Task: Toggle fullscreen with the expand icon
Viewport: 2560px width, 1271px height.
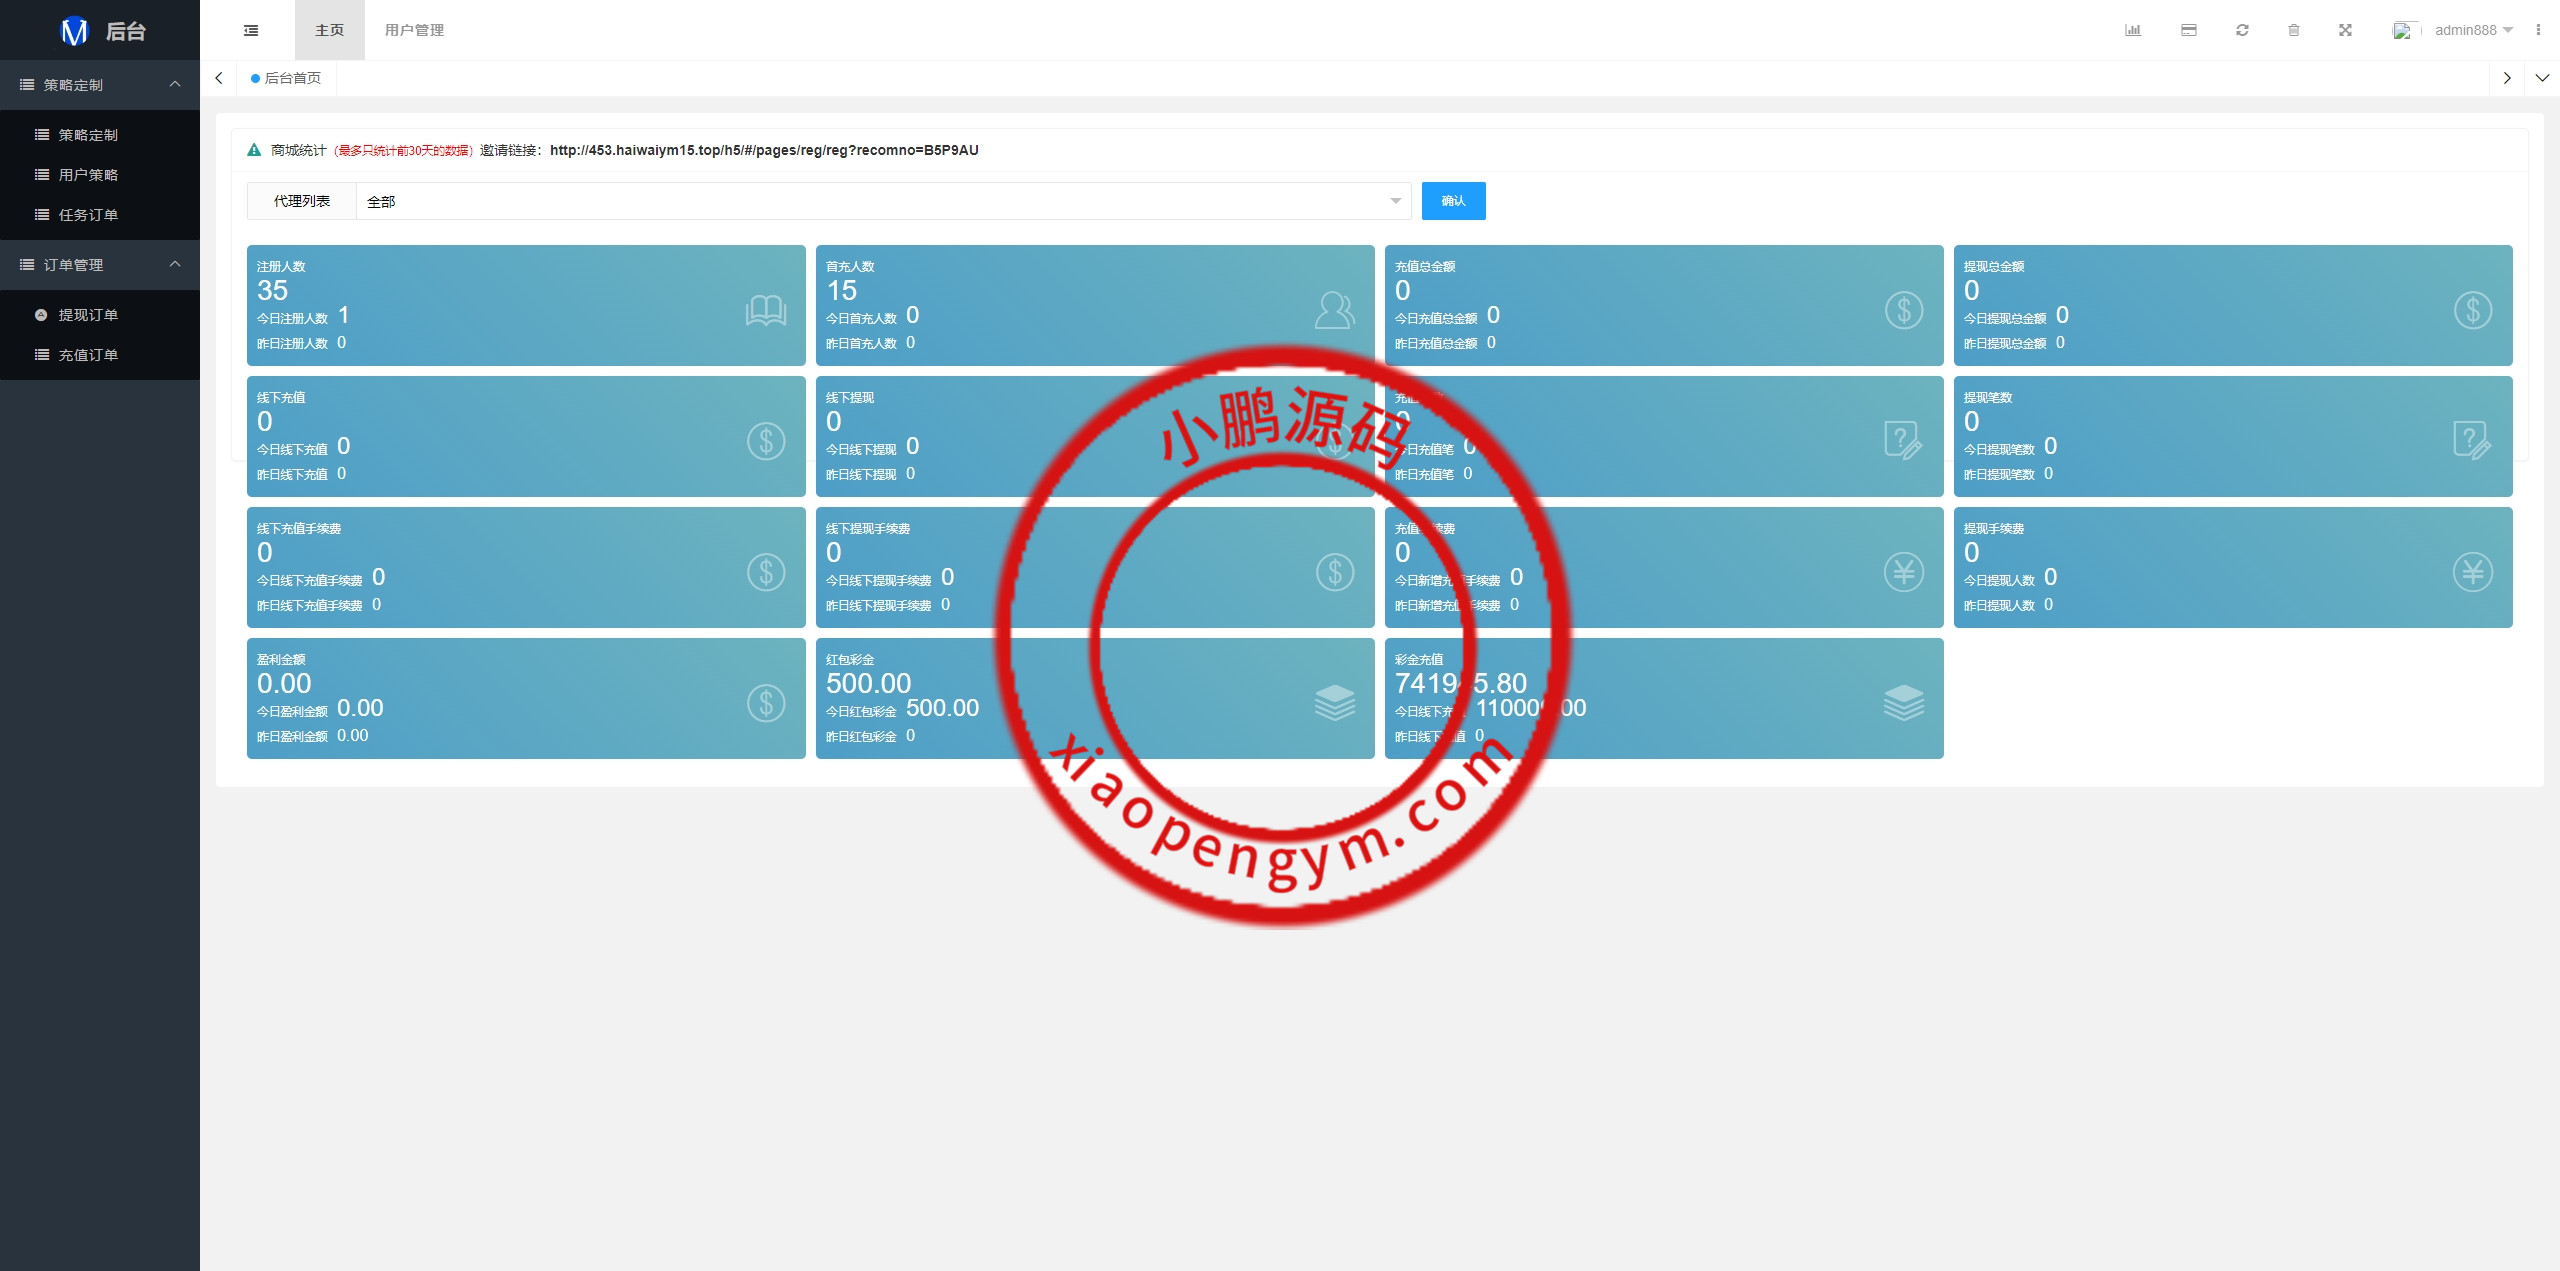Action: (x=2345, y=30)
